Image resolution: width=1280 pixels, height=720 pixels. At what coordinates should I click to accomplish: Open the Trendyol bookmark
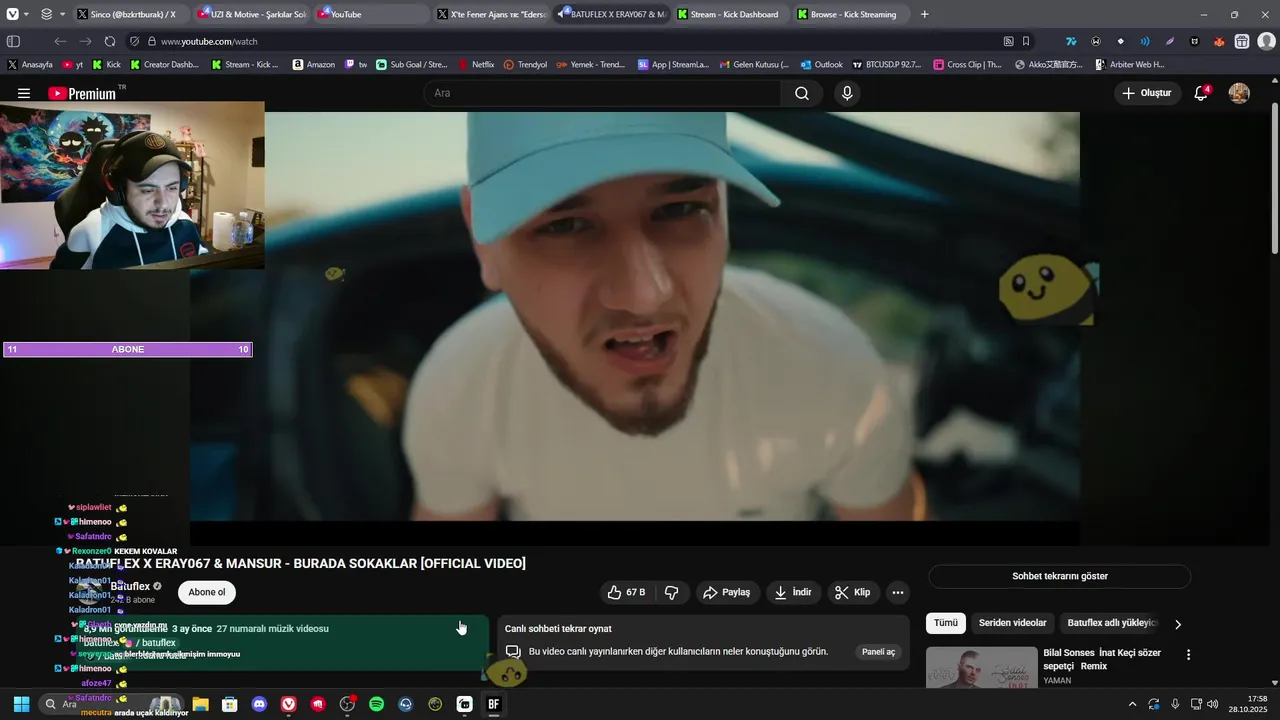tap(525, 64)
